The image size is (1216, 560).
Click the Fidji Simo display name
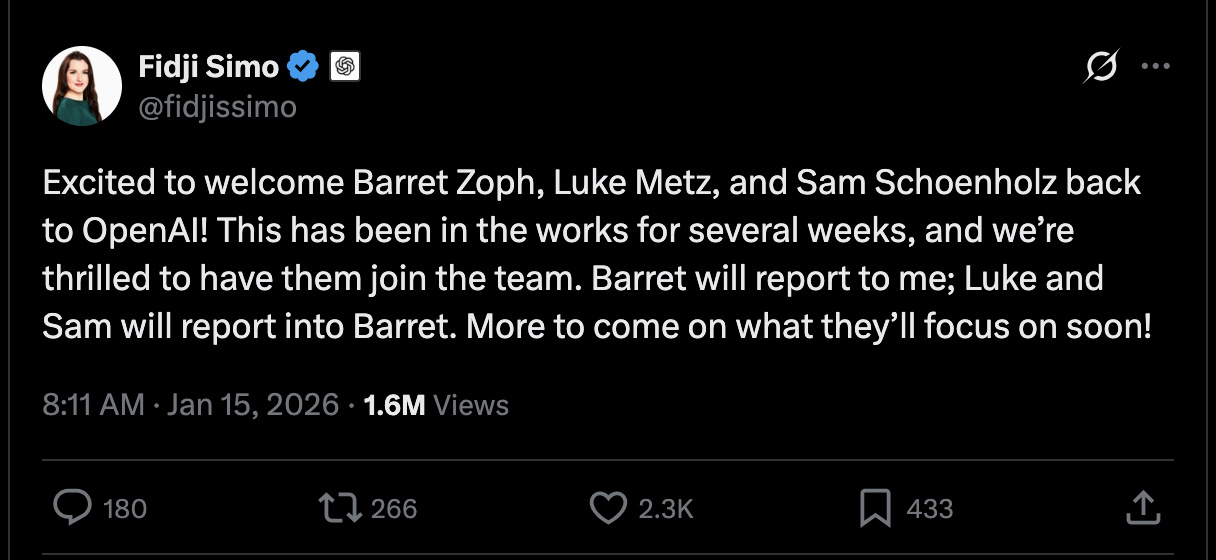tap(208, 68)
